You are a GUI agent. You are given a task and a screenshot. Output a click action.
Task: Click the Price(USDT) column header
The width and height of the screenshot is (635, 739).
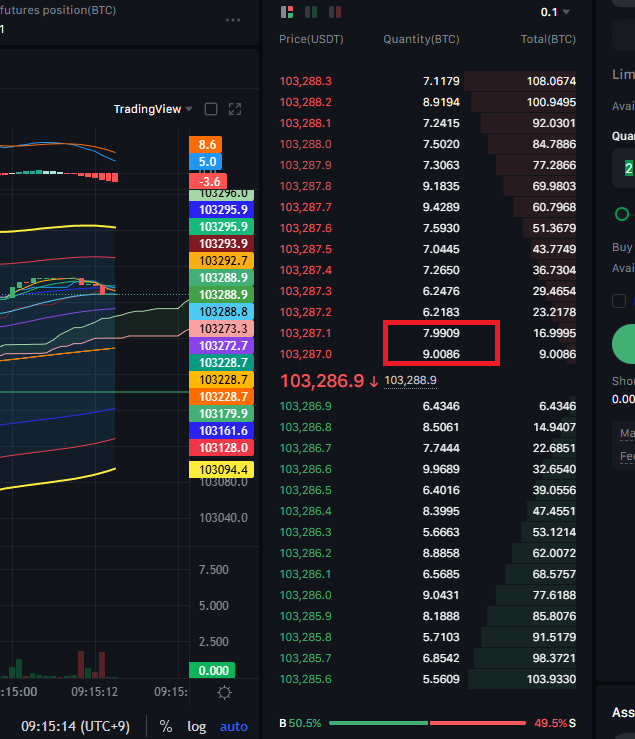click(x=311, y=39)
